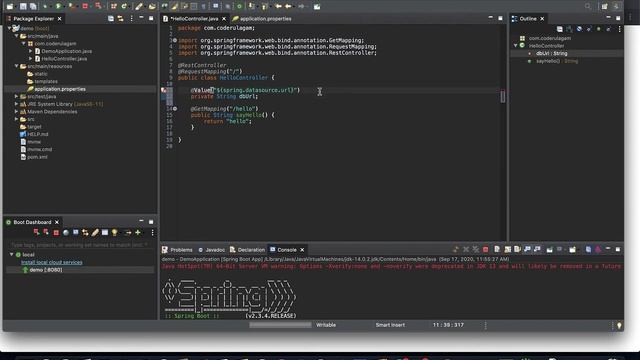Viewport: 640px width, 360px height.
Task: Select the templates folder
Action: coord(46,81)
